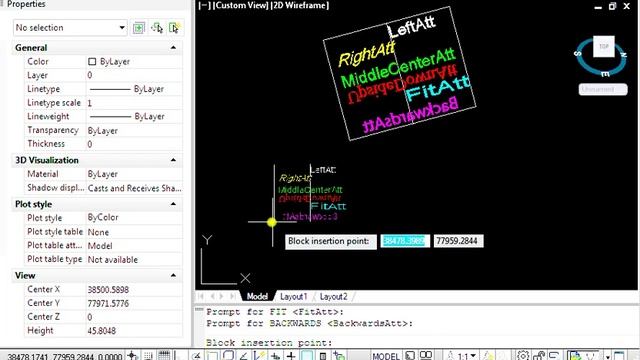Screen dimensions: 640x360
Task: Collapse the Plot style section
Action: coord(173,204)
